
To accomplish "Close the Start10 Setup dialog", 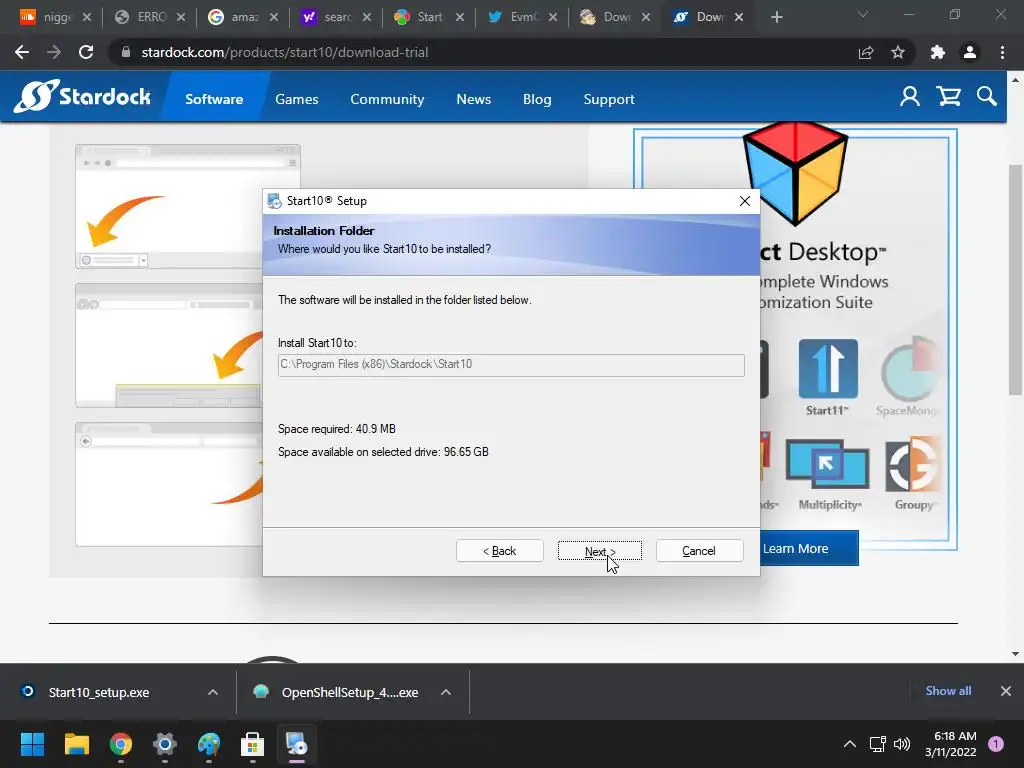I will (x=744, y=201).
